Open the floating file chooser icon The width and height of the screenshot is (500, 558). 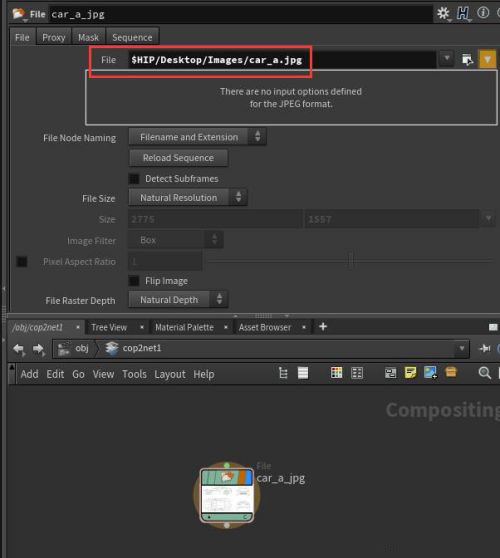point(467,59)
